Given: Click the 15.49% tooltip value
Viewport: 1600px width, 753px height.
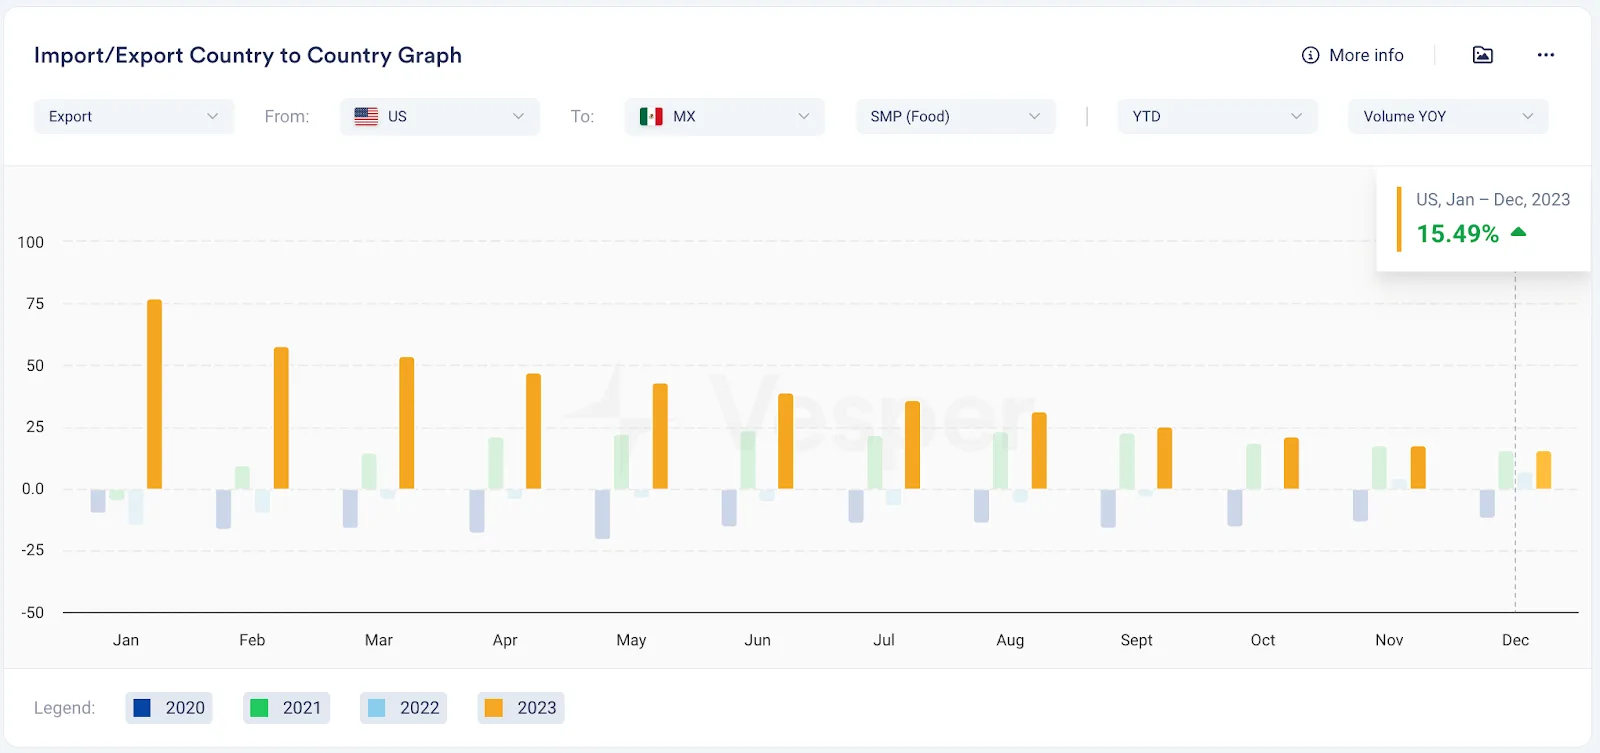Looking at the screenshot, I should click(1458, 234).
